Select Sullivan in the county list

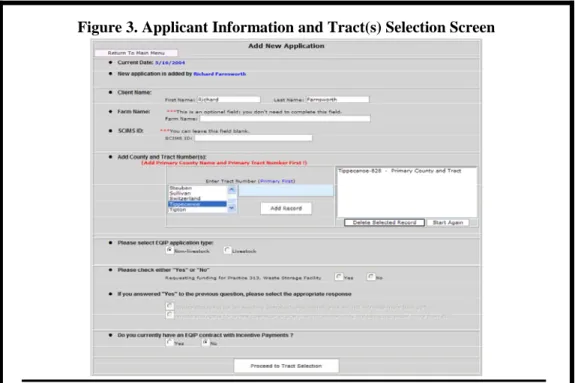tap(198, 193)
